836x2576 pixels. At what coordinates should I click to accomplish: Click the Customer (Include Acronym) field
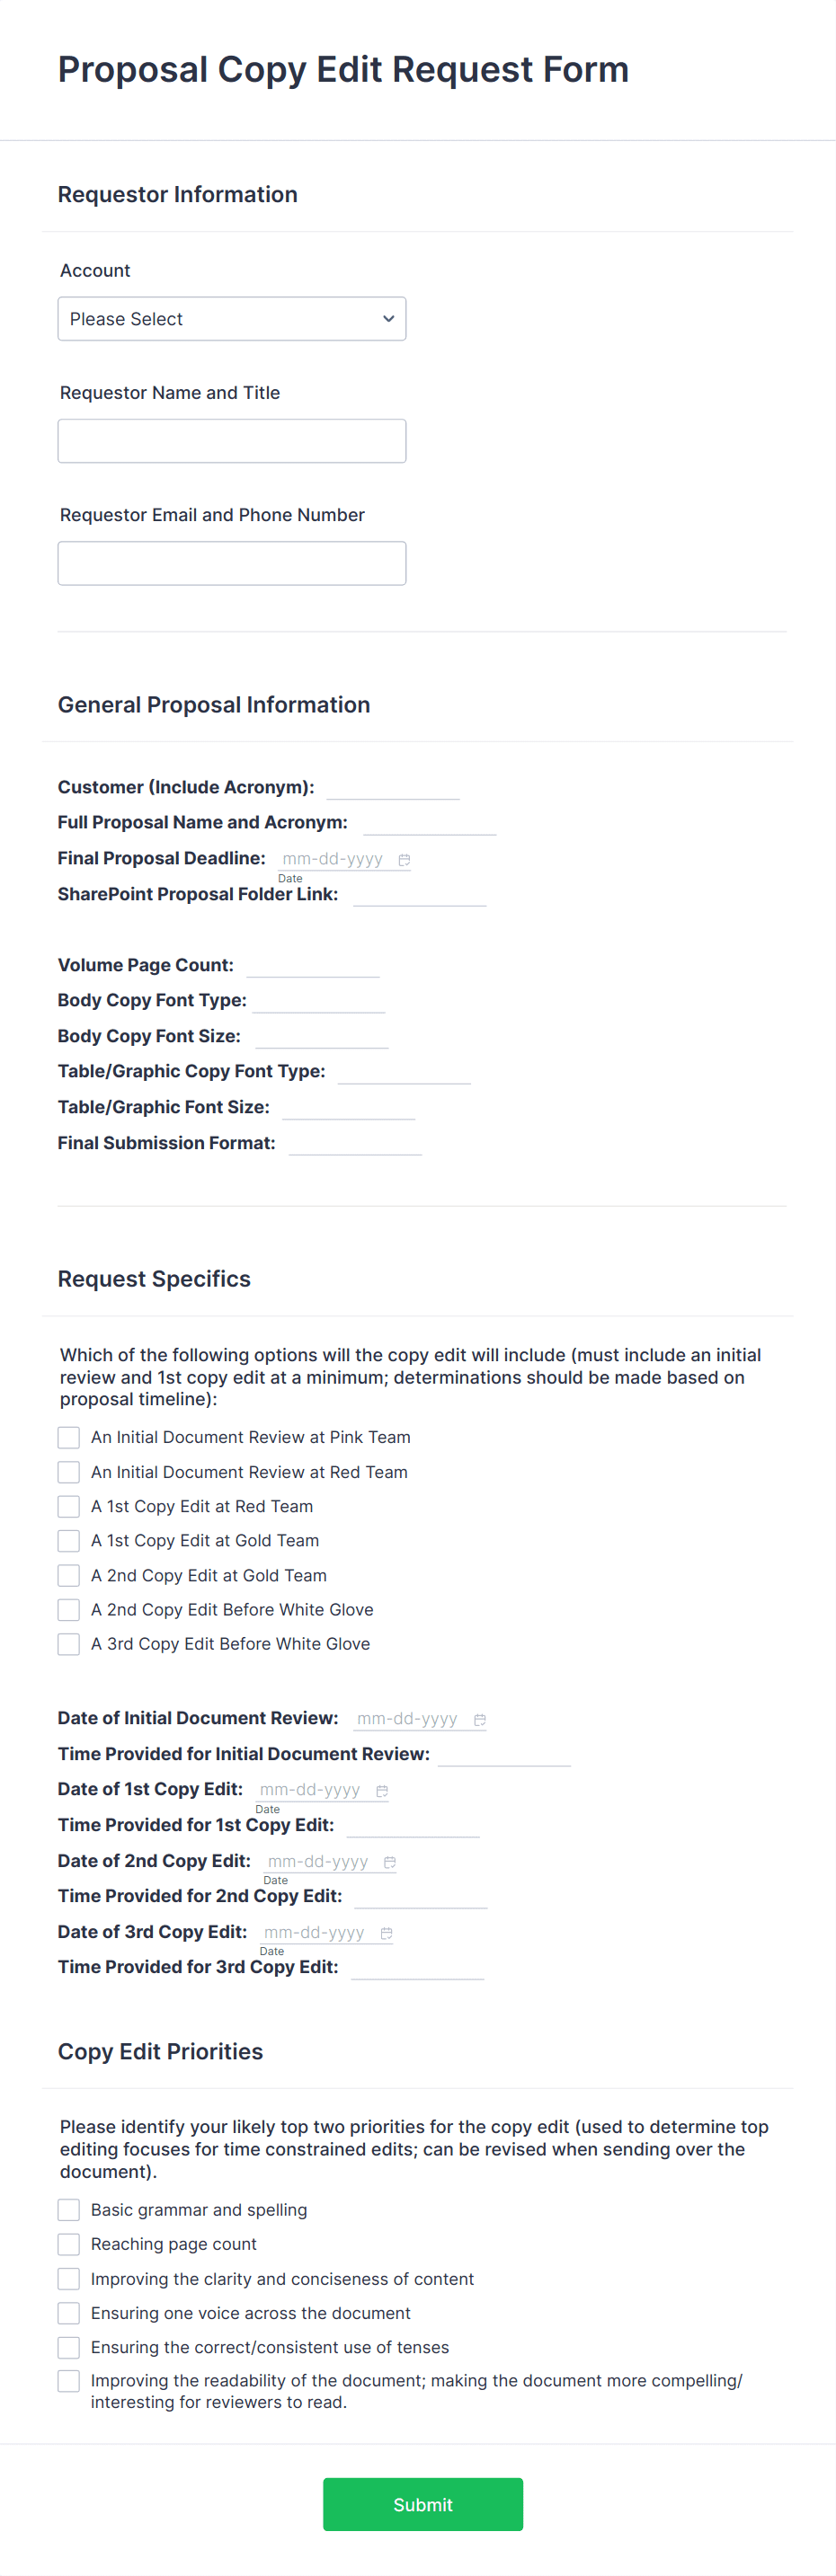click(393, 788)
